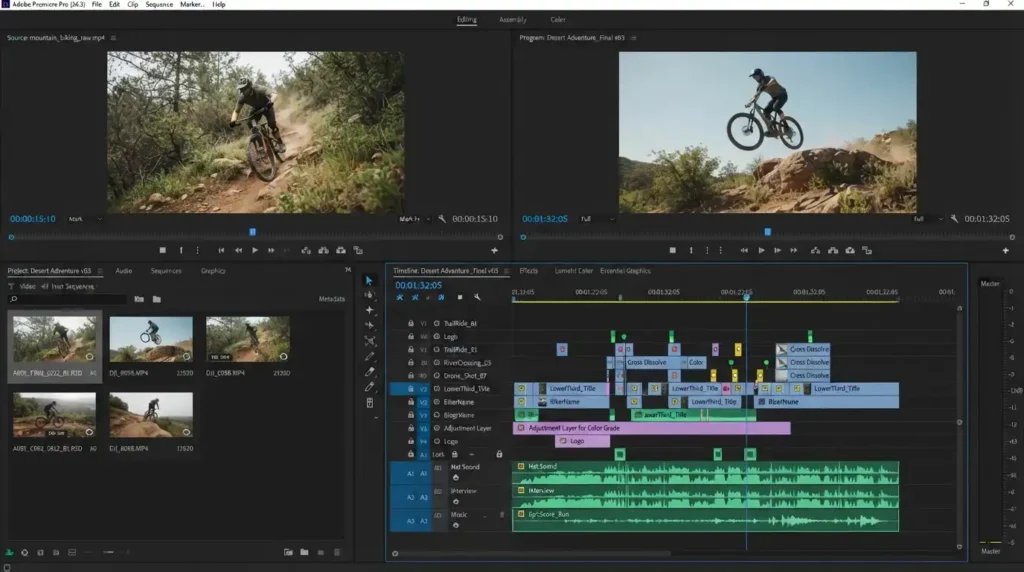Screen dimensions: 1024x572
Task: Open the Sequences tab in Project panel
Action: (166, 270)
